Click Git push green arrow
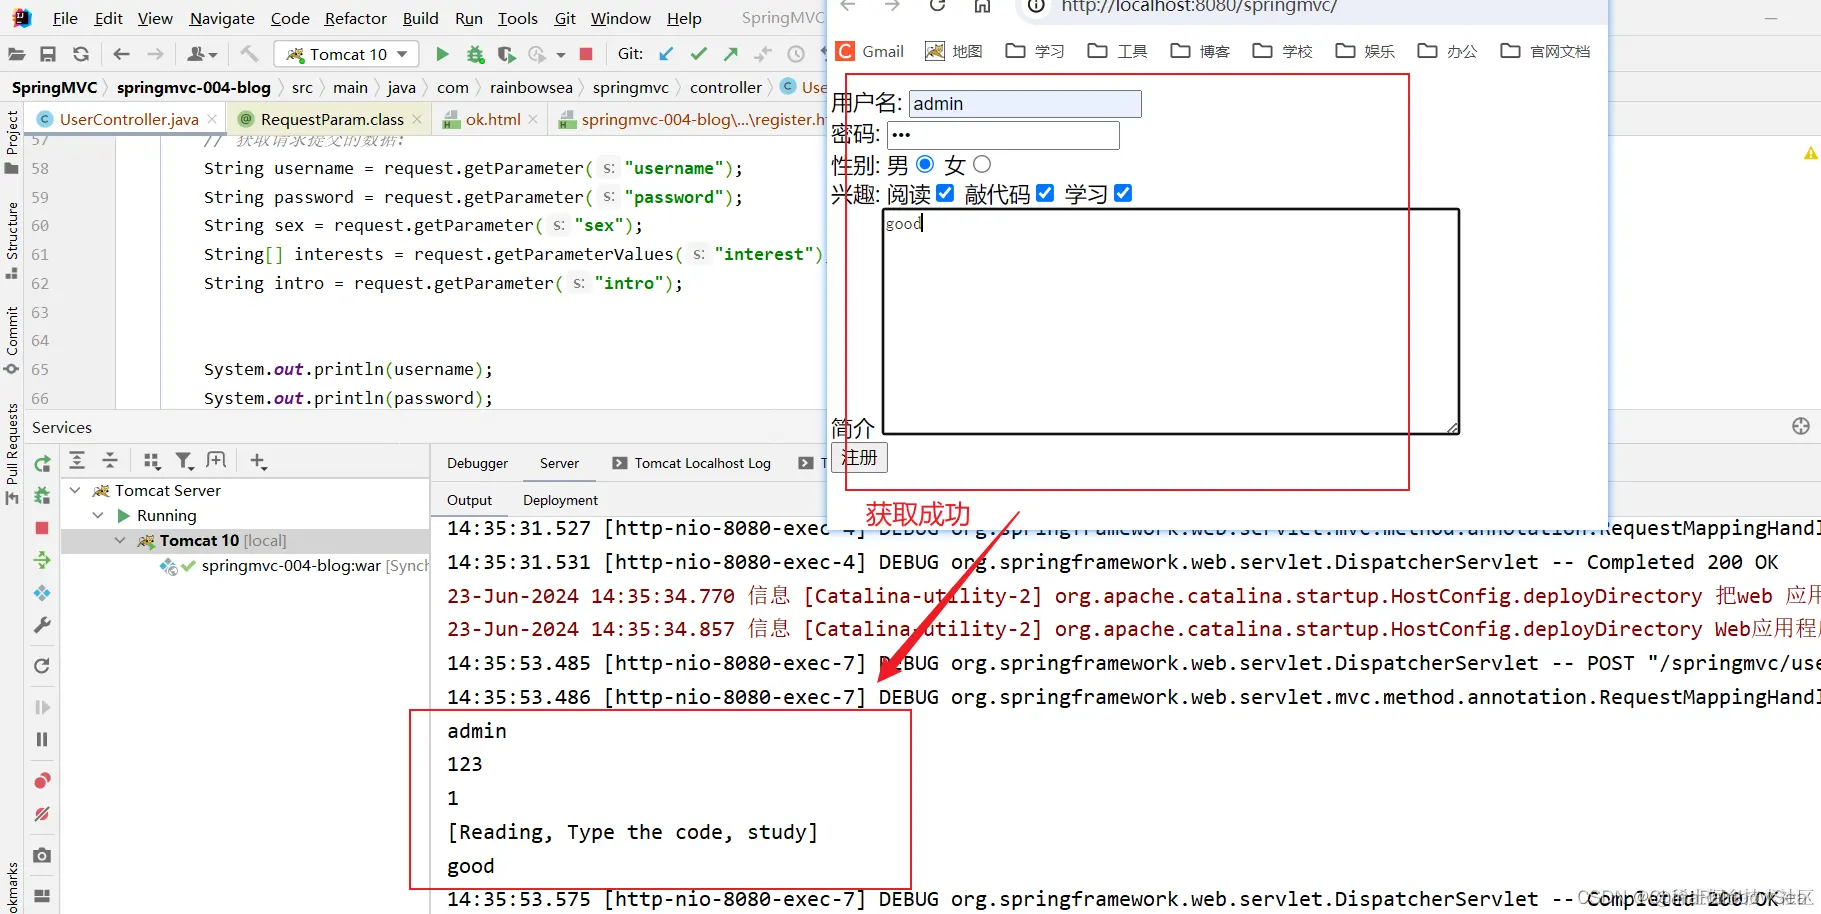Screen dimensions: 1821x914 [x=731, y=54]
